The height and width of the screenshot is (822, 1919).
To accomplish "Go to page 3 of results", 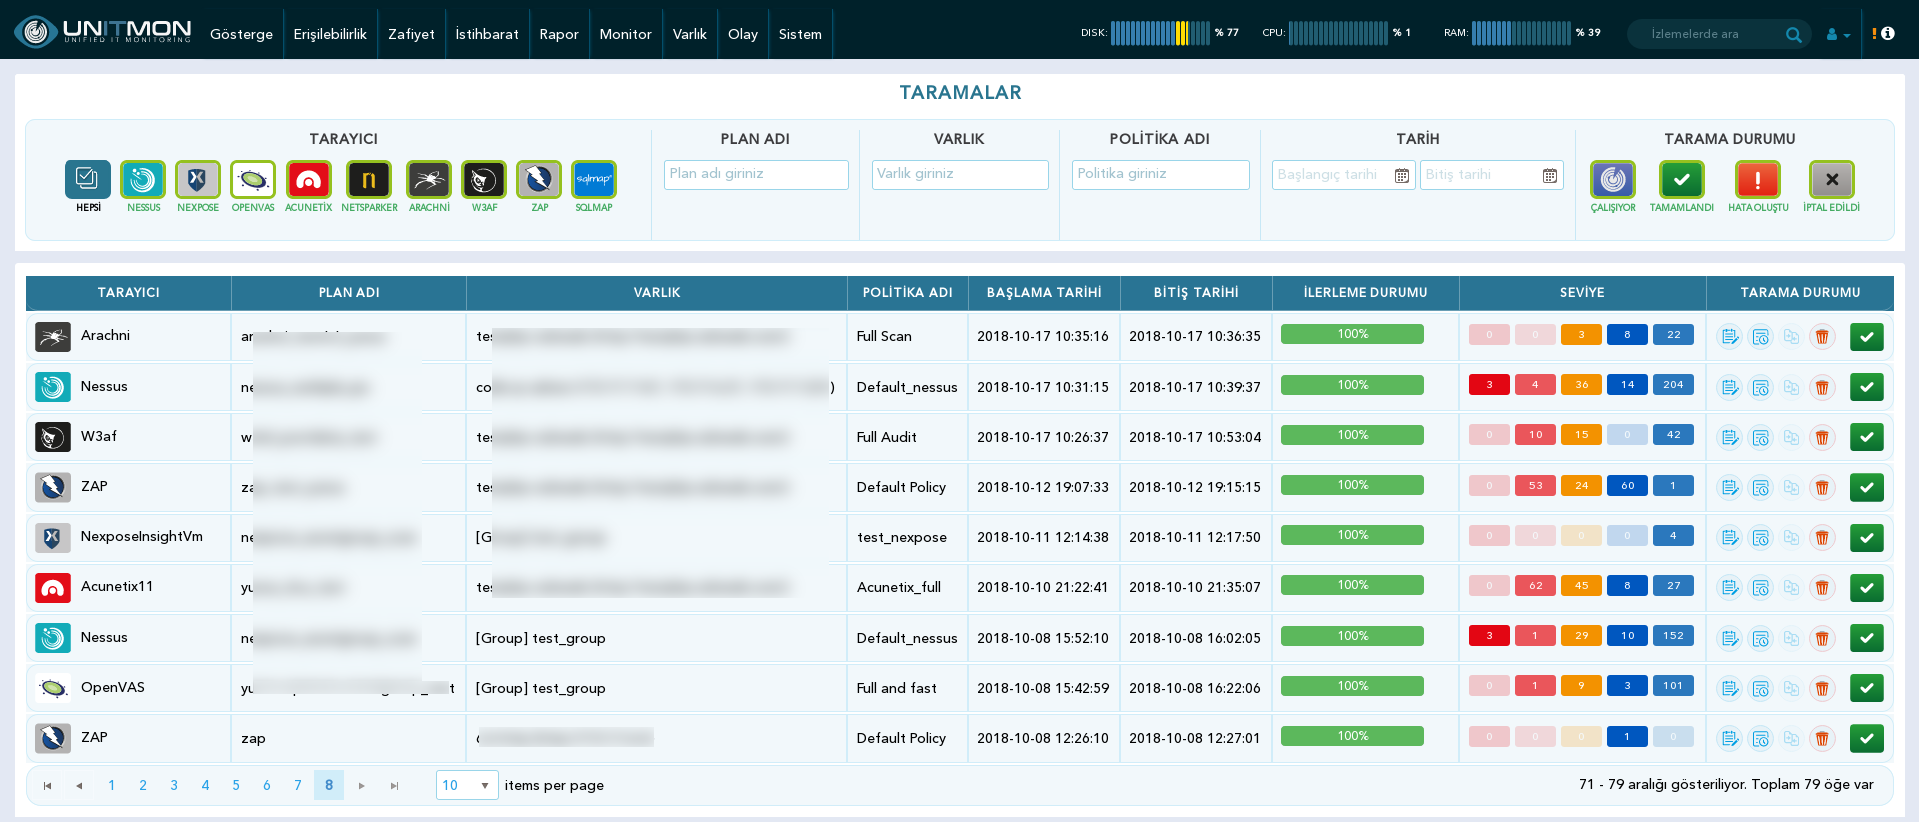I will (174, 785).
